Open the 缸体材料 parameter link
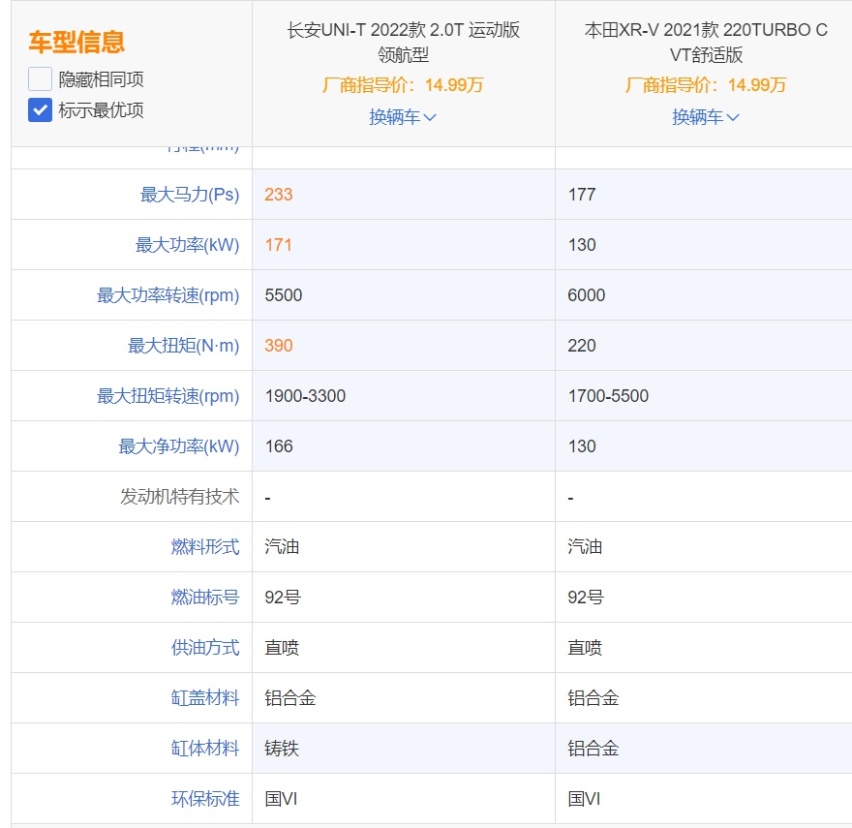Screen dimensions: 852x828 [205, 749]
